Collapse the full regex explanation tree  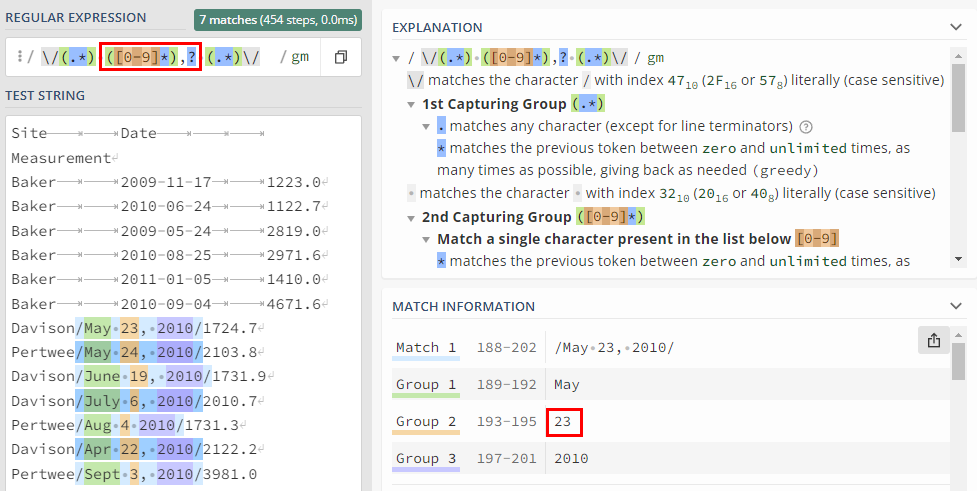[396, 59]
